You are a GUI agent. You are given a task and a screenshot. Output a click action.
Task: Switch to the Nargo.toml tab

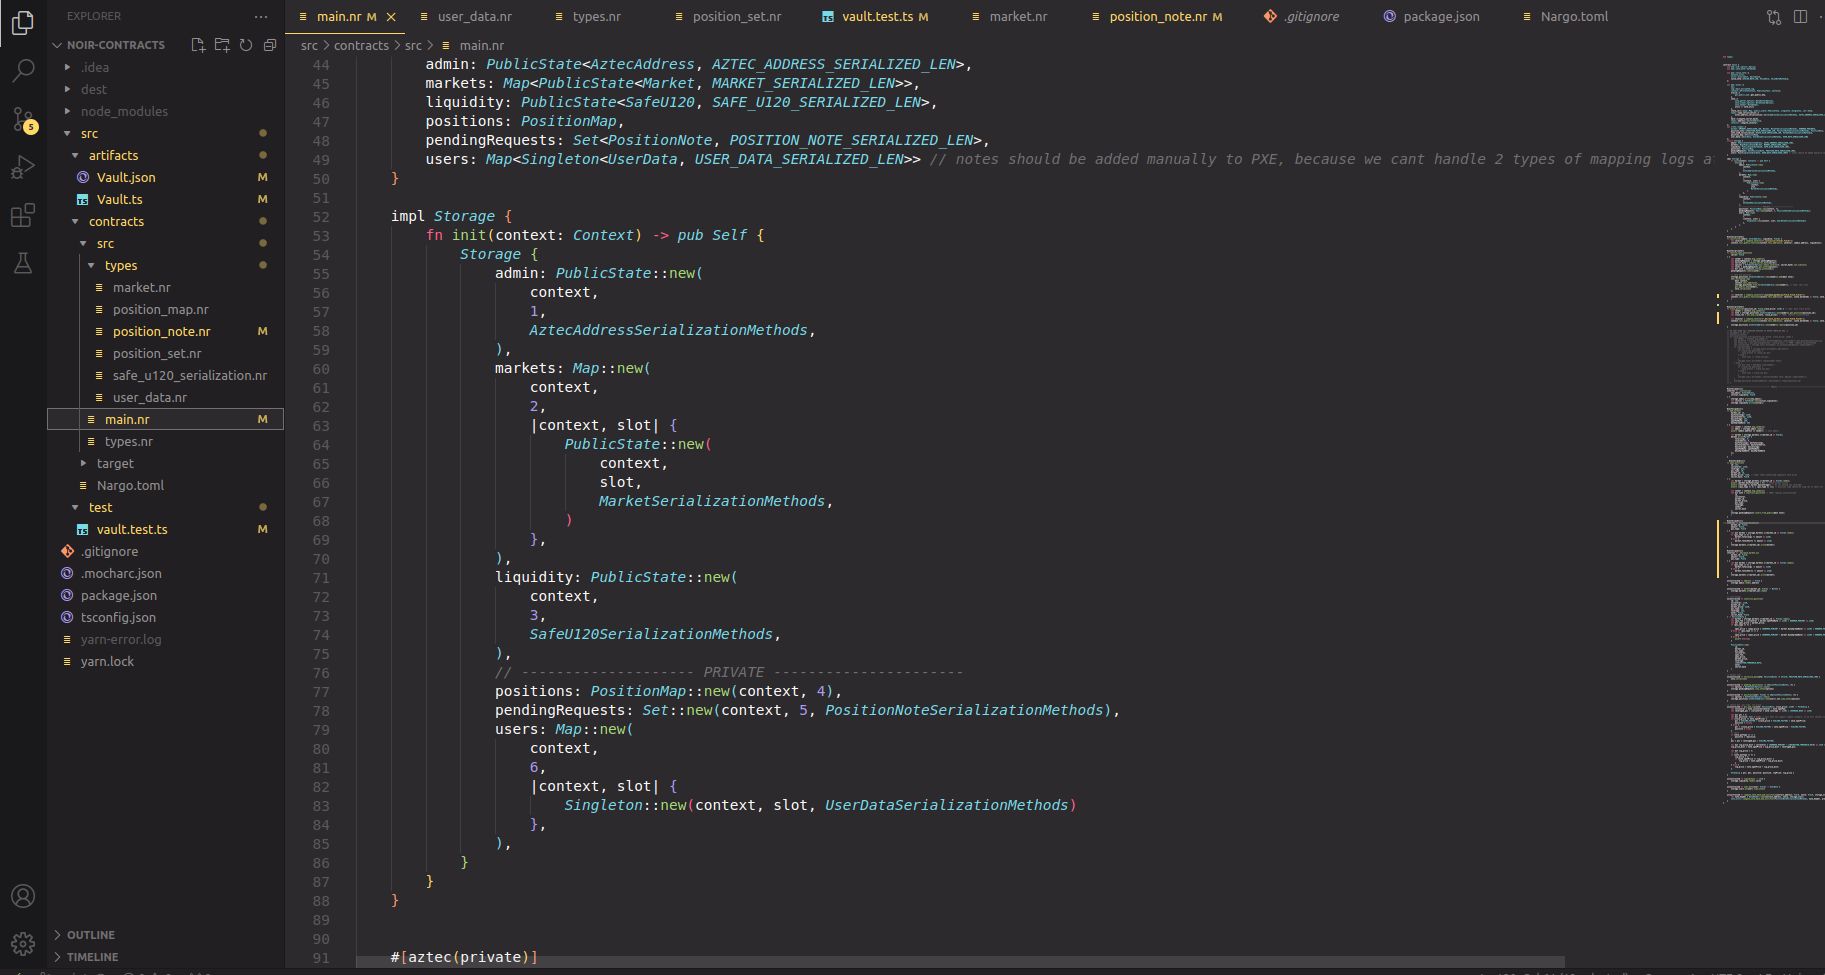[x=1574, y=17]
